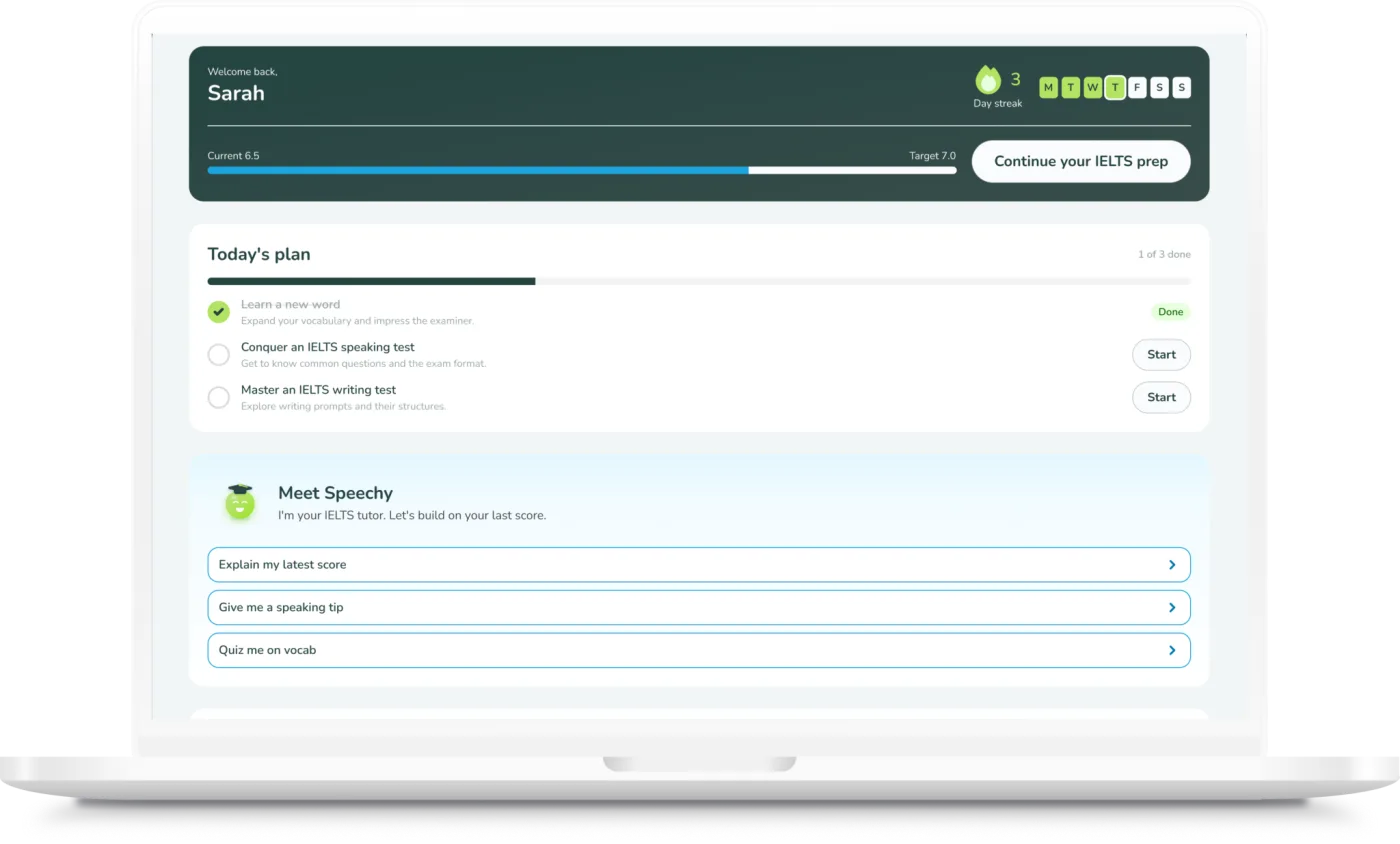Select the highlighted Thursday streak box

click(1115, 88)
